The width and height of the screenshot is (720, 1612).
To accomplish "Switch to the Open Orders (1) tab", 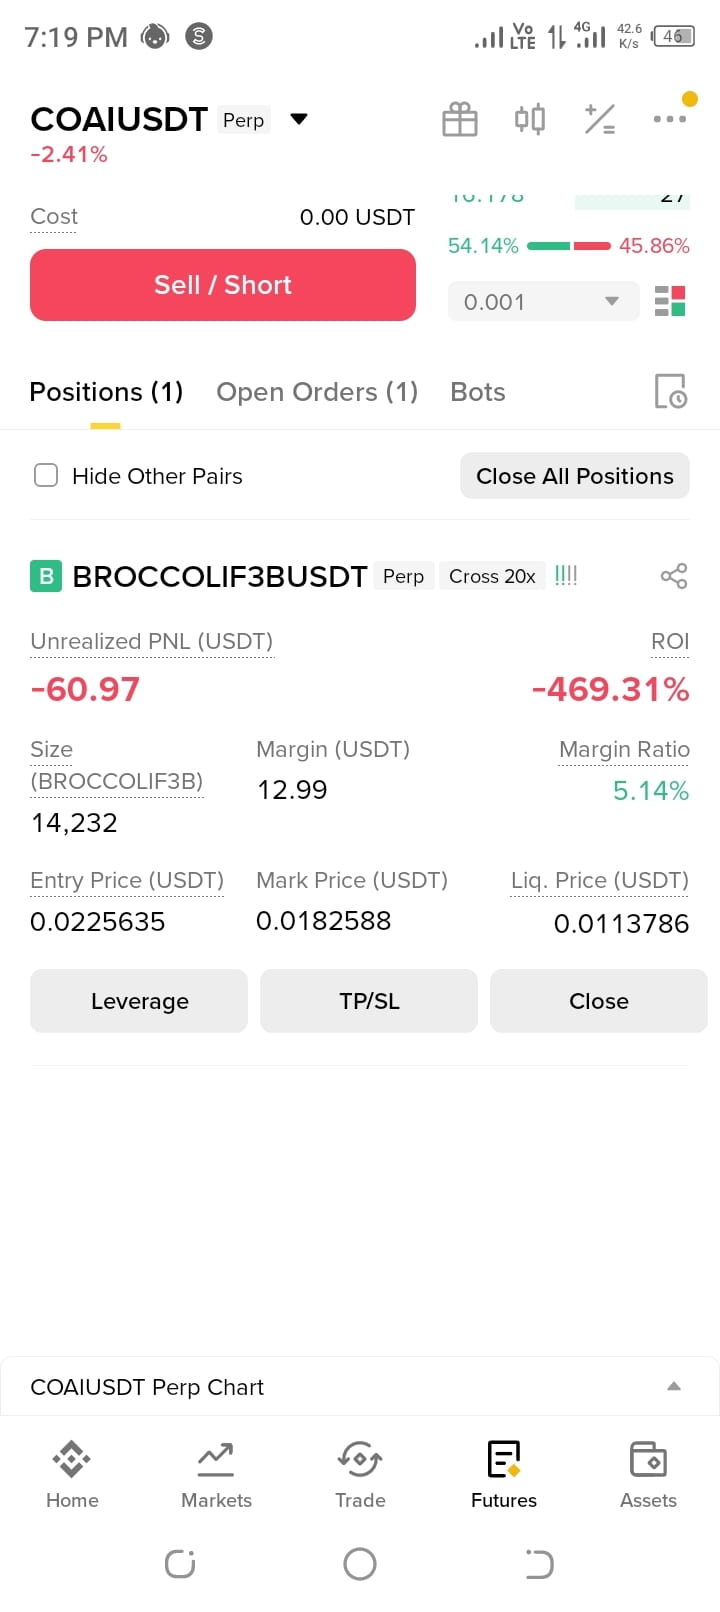I will tap(317, 392).
